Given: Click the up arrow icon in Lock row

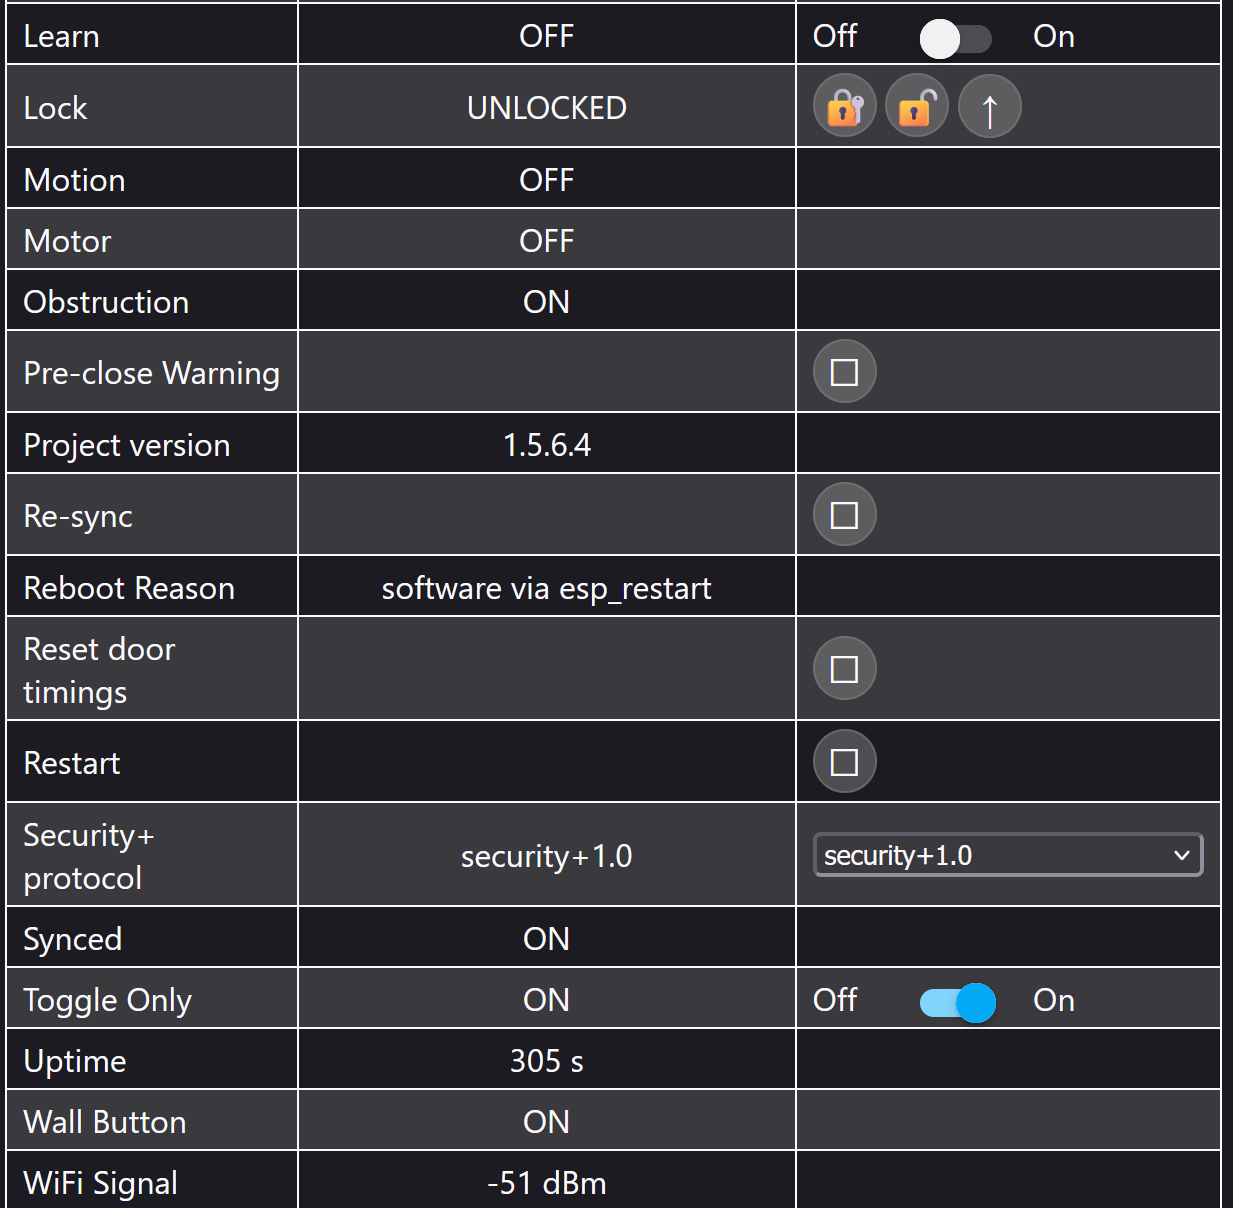Looking at the screenshot, I should click(989, 107).
